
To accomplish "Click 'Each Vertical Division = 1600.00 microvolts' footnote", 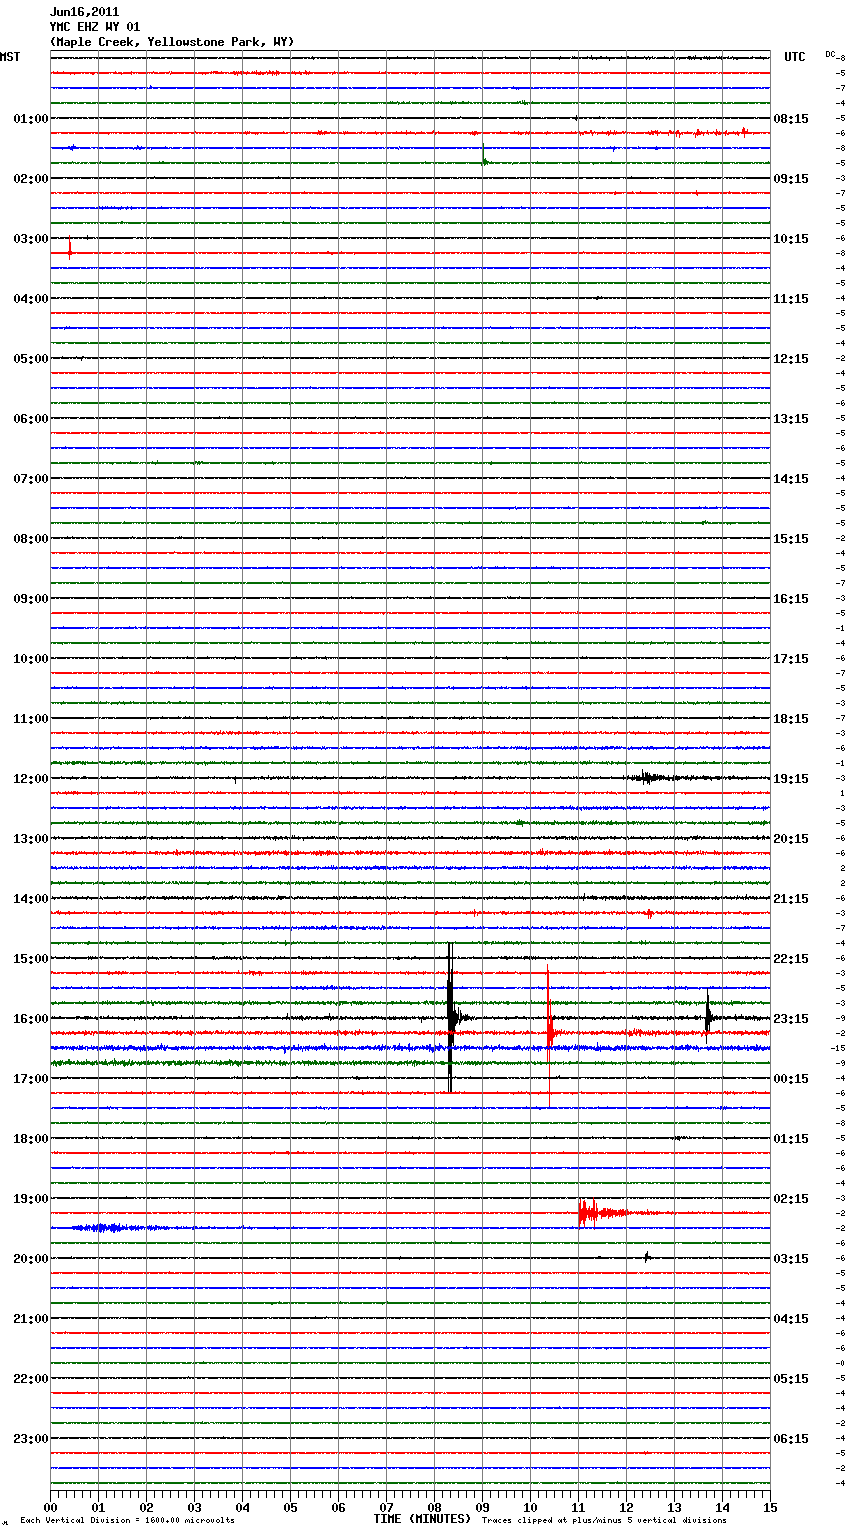I will click(128, 1521).
